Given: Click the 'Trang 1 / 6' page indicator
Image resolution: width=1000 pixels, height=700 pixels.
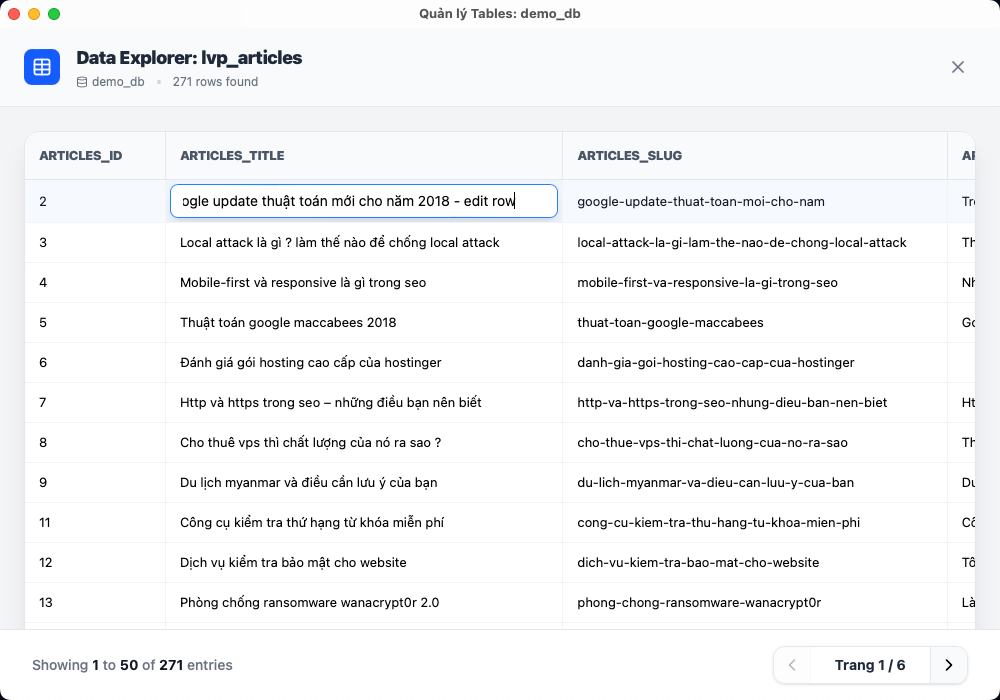Looking at the screenshot, I should (869, 665).
